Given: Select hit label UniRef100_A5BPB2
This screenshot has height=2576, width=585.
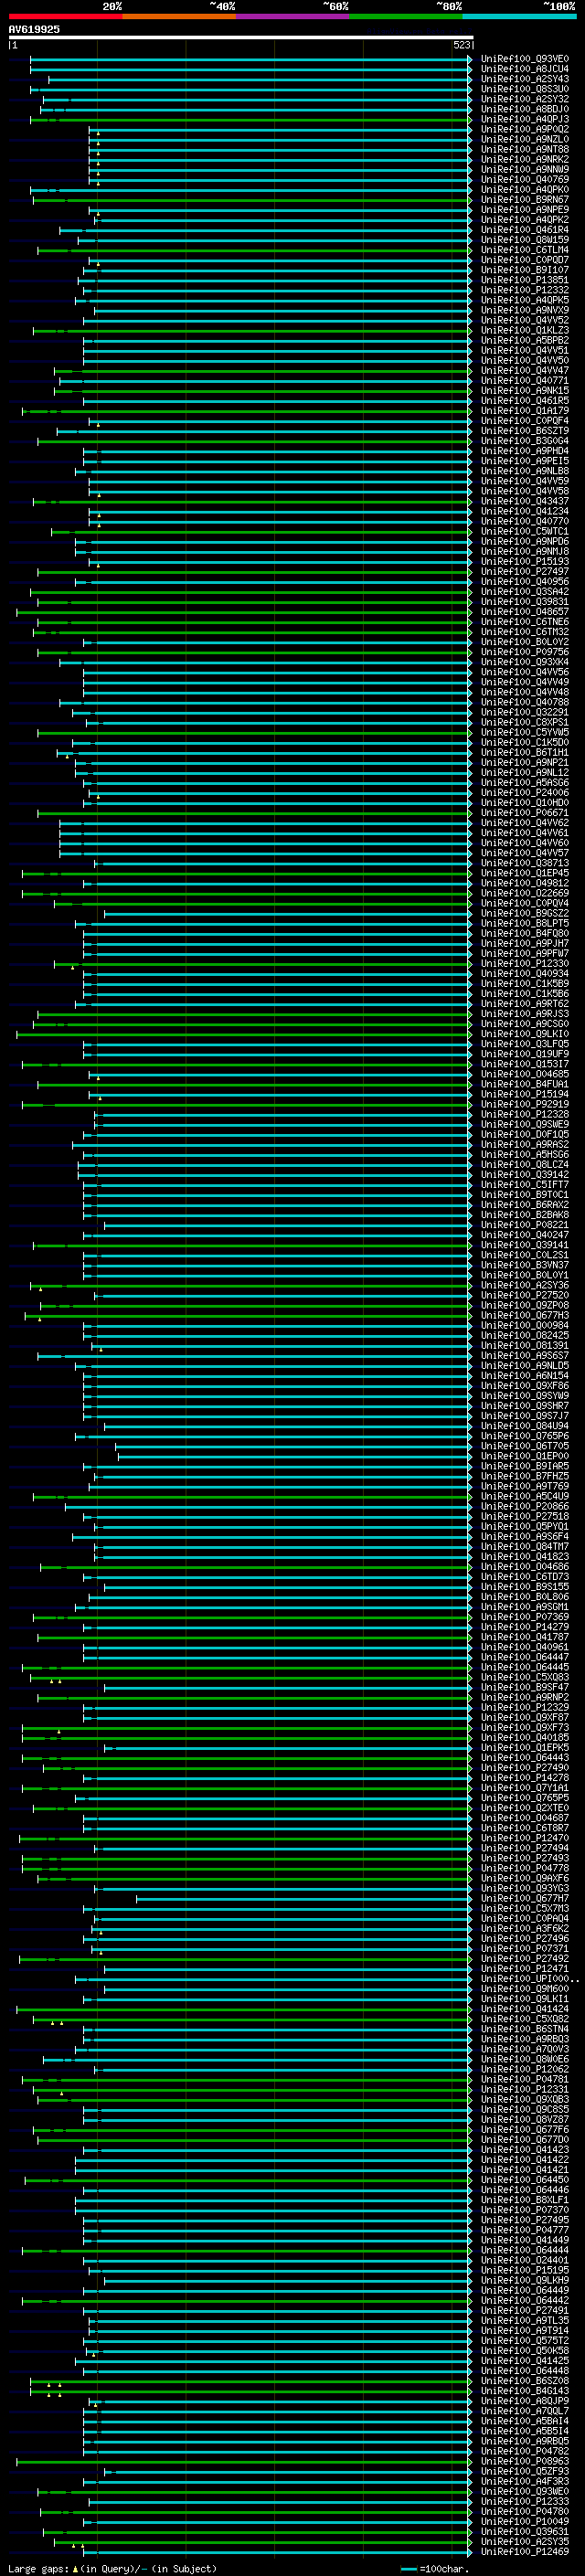Looking at the screenshot, I should 525,340.
